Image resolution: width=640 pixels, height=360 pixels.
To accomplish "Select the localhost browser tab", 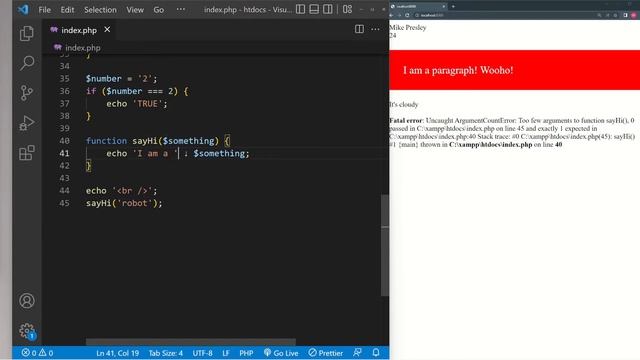I will [x=418, y=7].
